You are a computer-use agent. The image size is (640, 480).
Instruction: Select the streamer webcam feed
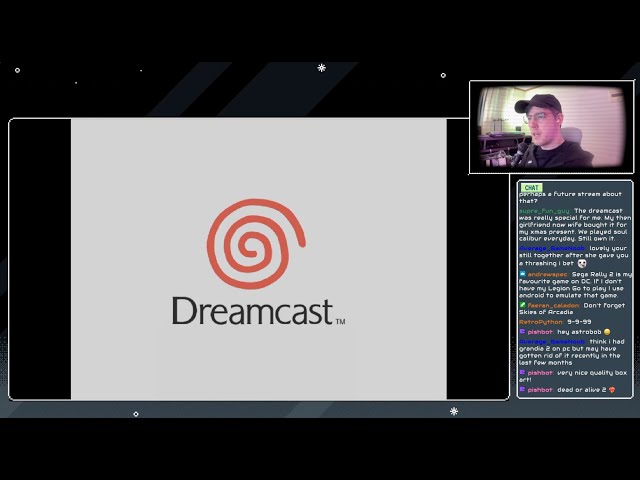pos(551,127)
